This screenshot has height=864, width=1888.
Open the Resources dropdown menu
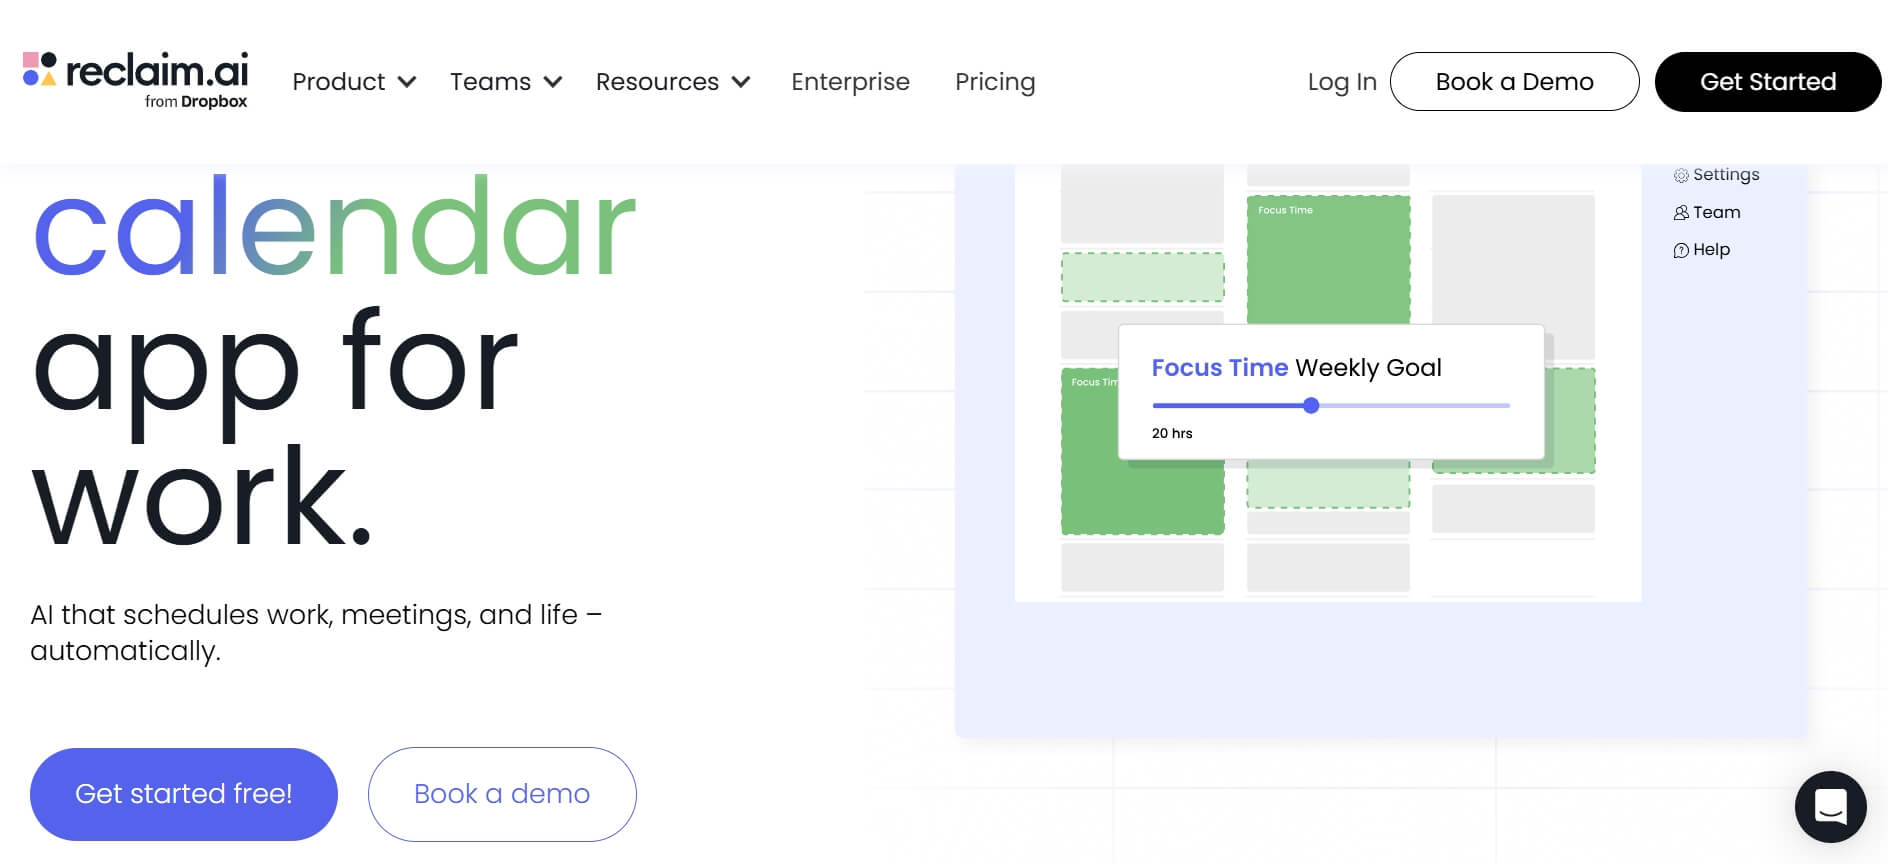(x=672, y=82)
